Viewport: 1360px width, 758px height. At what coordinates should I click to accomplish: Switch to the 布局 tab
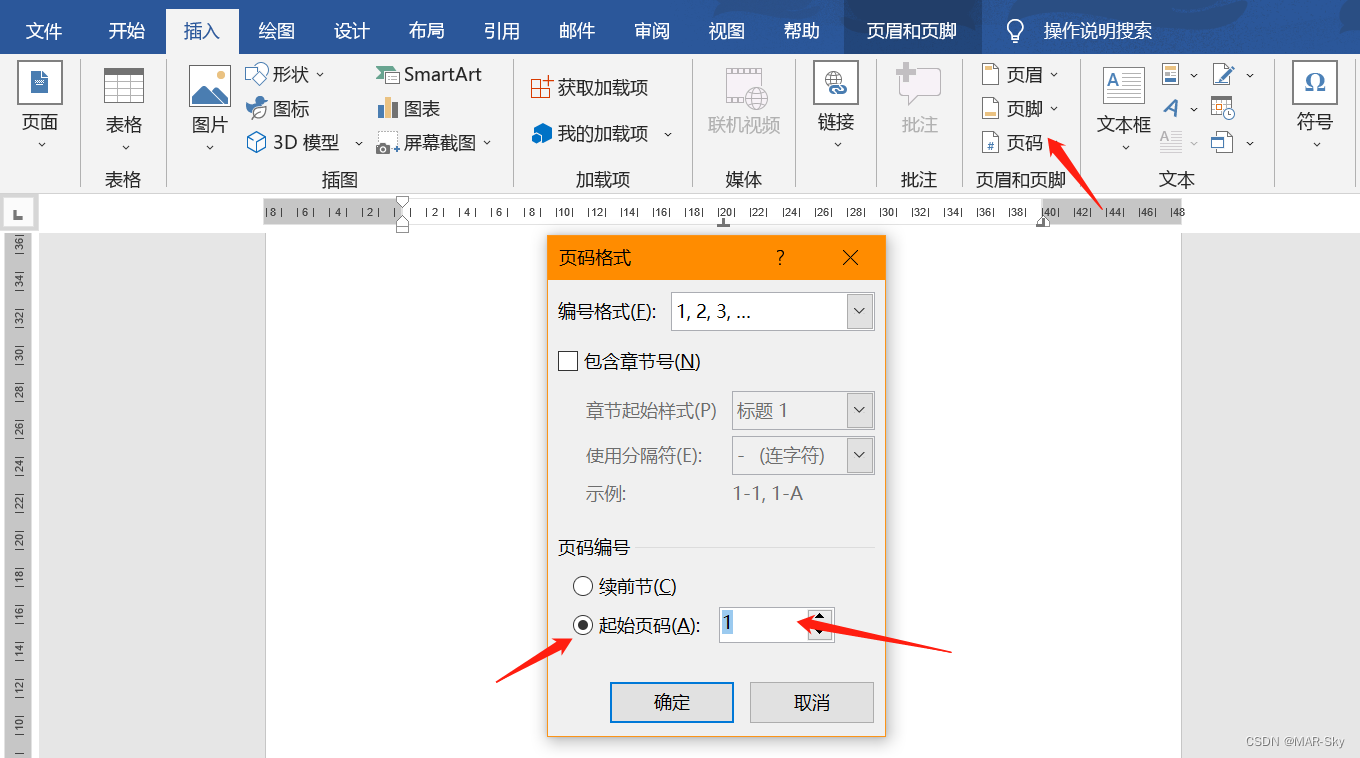pos(427,31)
